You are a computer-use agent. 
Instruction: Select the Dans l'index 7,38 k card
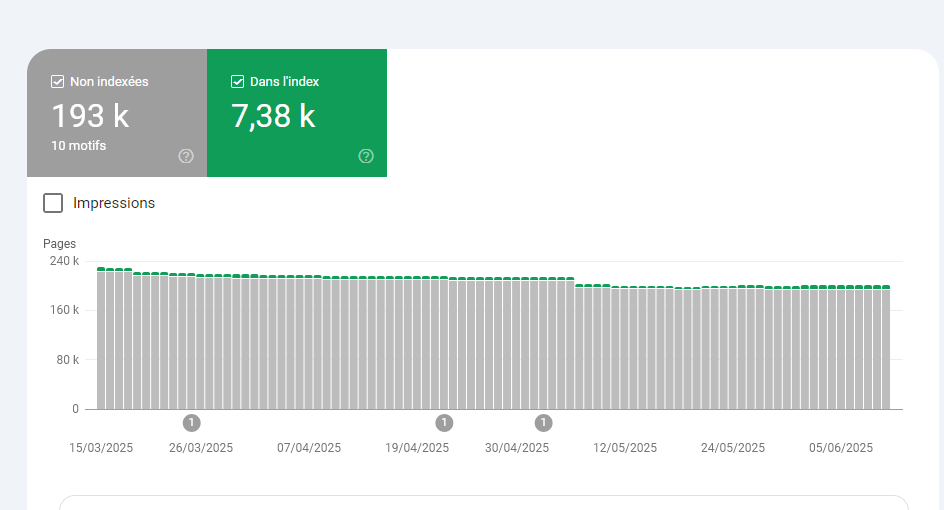(x=297, y=113)
